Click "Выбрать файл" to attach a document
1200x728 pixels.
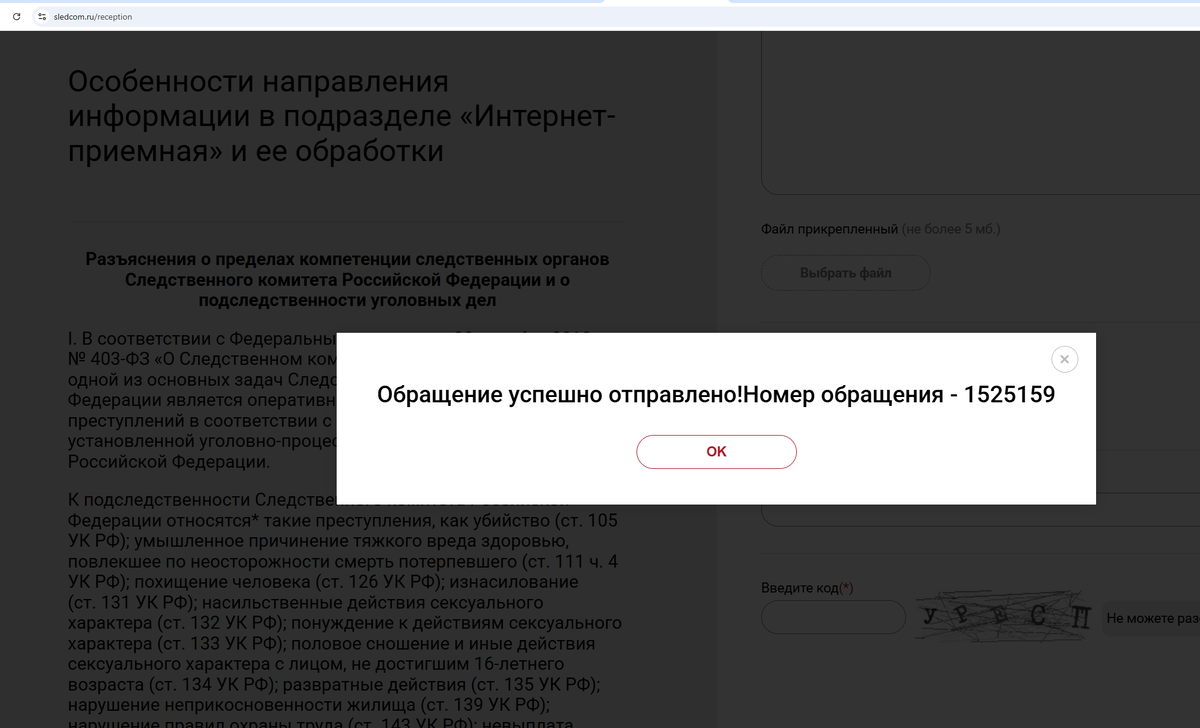pyautogui.click(x=845, y=272)
